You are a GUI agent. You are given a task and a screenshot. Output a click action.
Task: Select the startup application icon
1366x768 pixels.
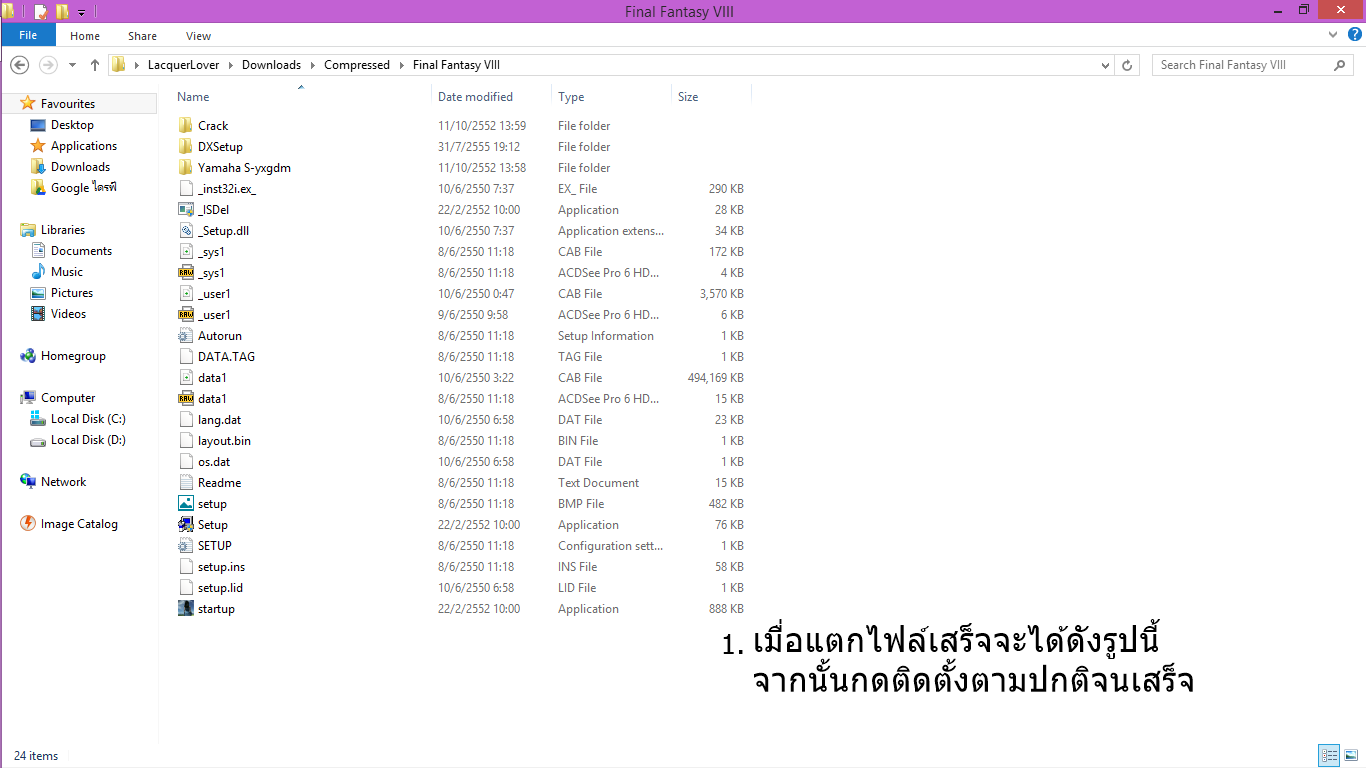click(186, 609)
